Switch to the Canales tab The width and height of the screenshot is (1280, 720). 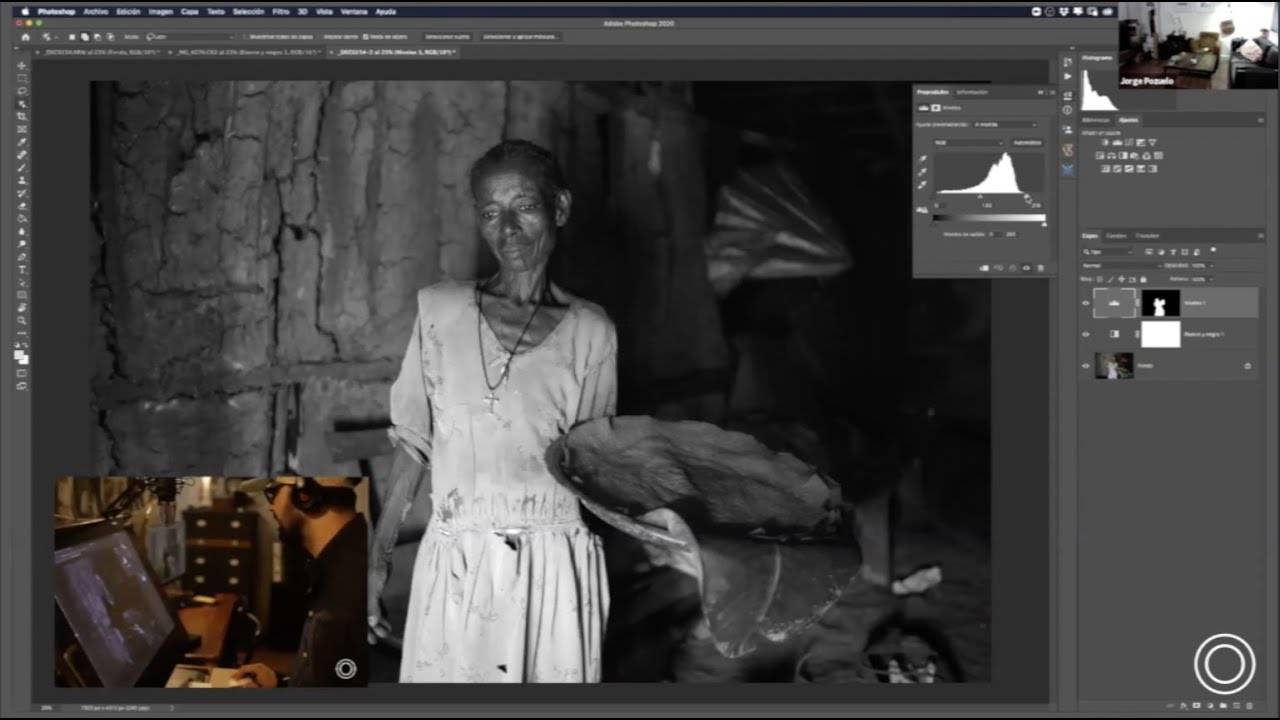click(1116, 236)
